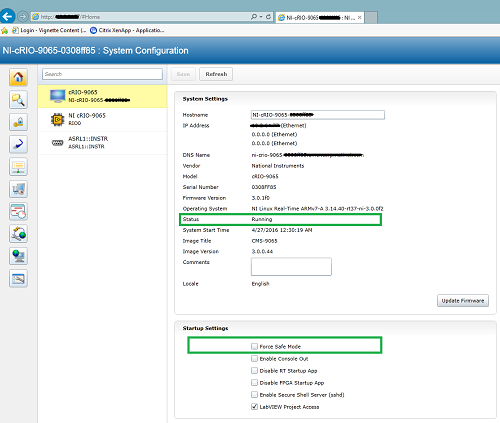Open the yellow list network sidebar icon
The image size is (500, 423).
point(18,167)
